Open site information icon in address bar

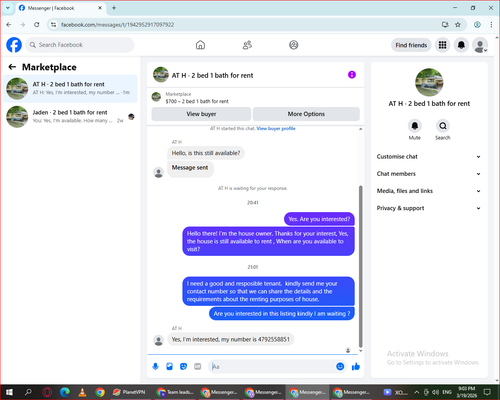tap(53, 25)
